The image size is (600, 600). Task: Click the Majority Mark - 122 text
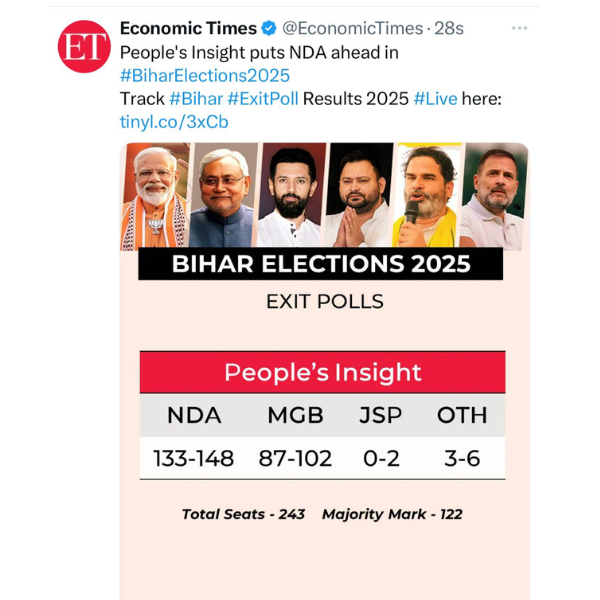(392, 514)
